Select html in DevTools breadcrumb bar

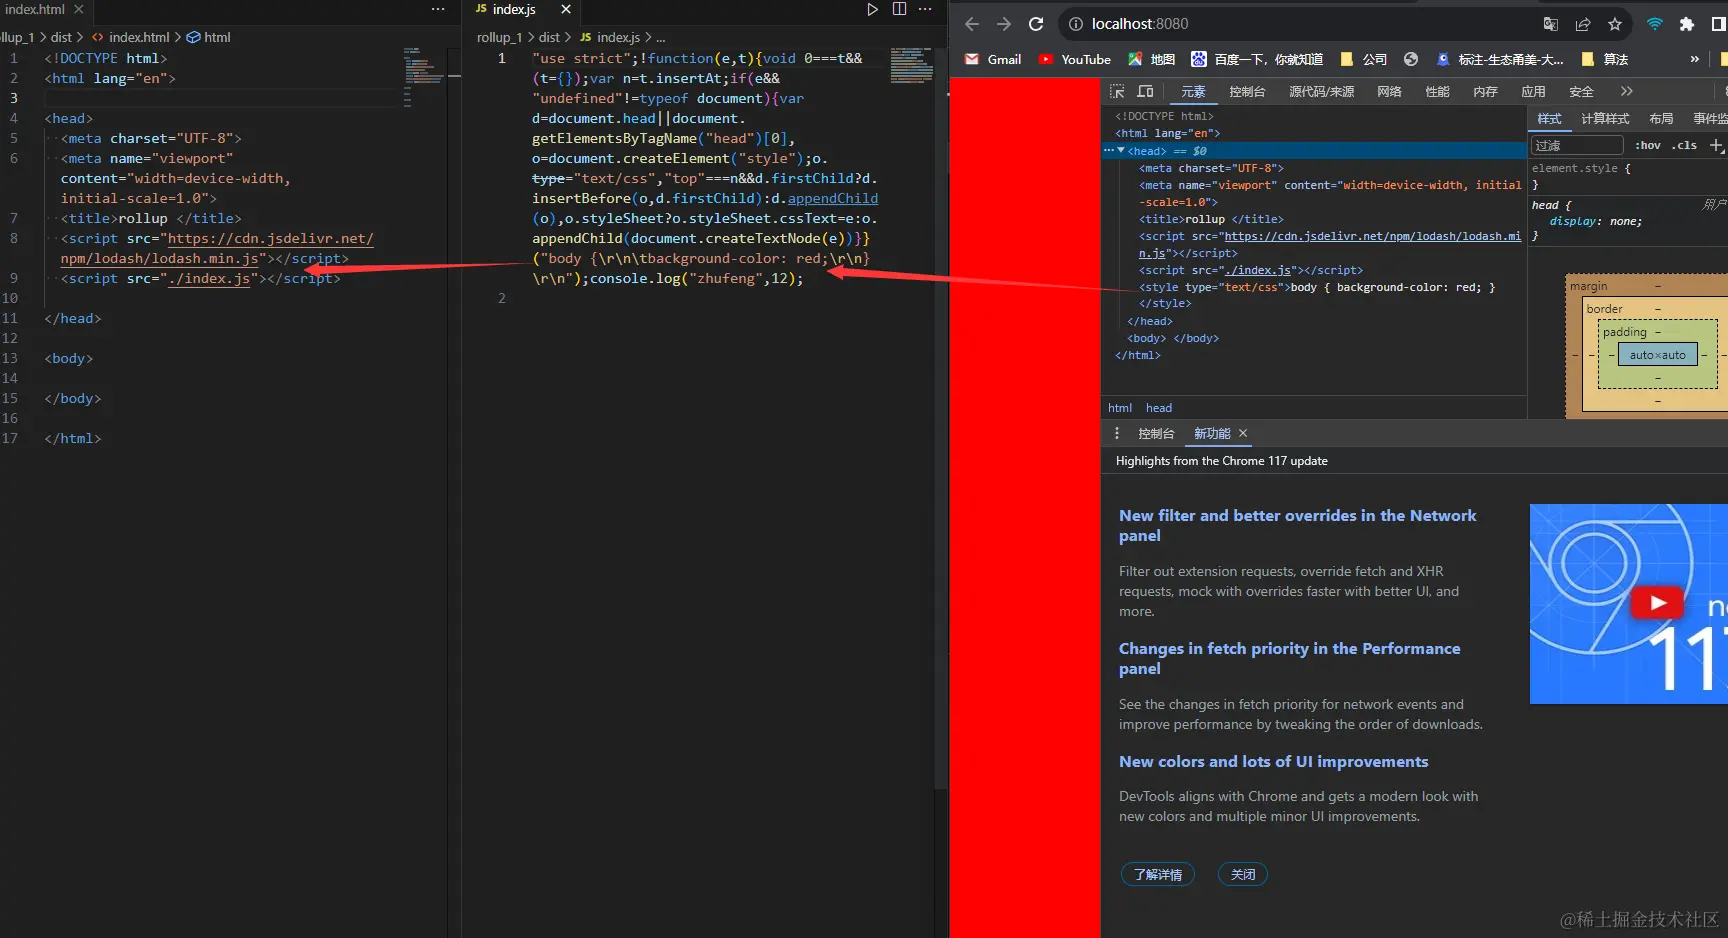(x=1120, y=408)
